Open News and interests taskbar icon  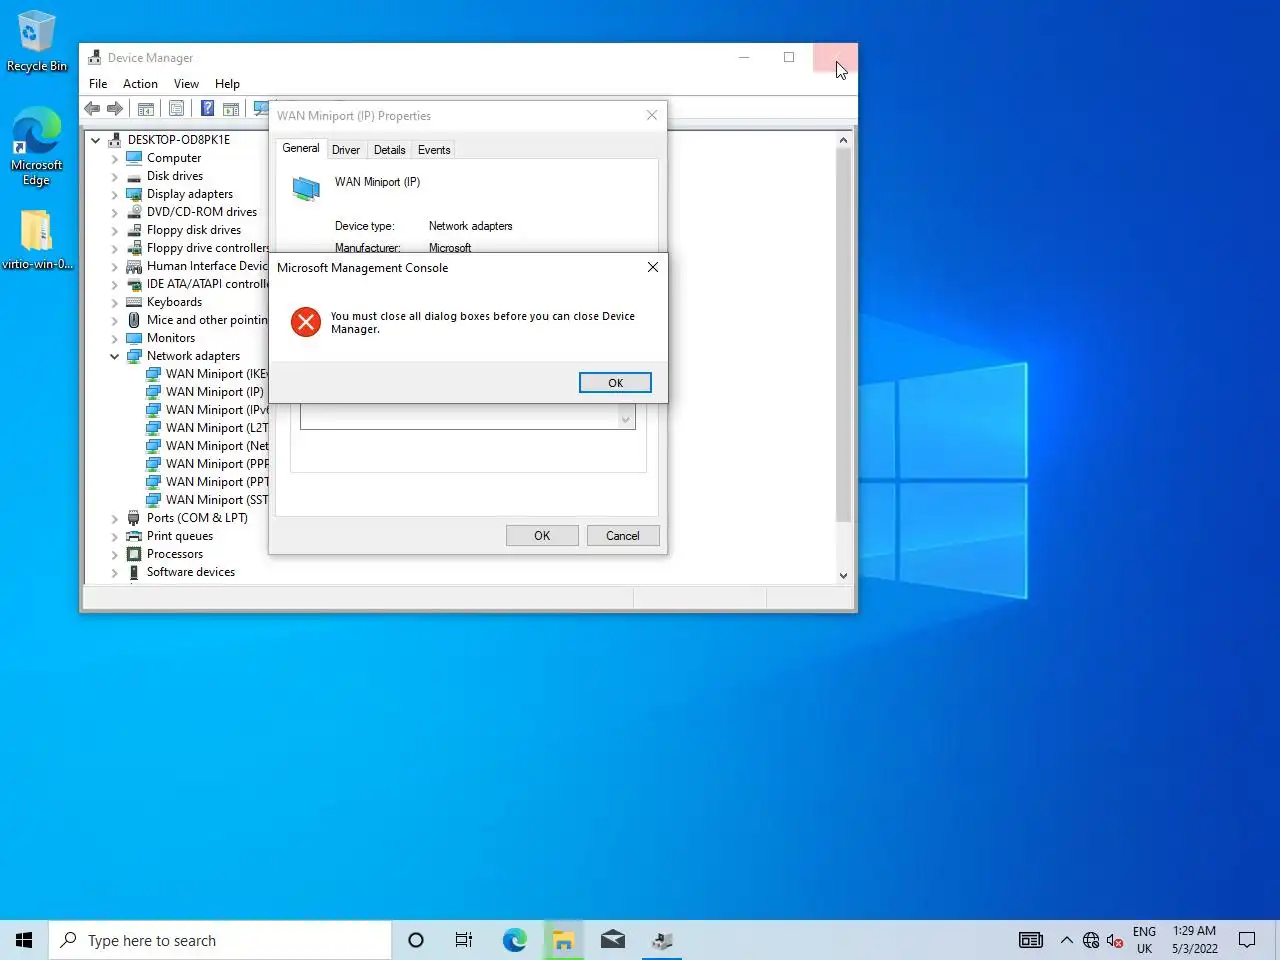click(1031, 940)
